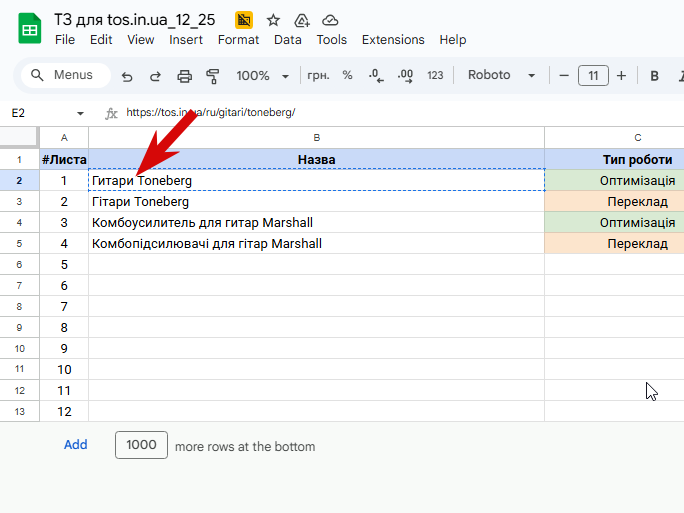The width and height of the screenshot is (684, 513).
Task: Click the move to Drive folder icon
Action: click(302, 20)
